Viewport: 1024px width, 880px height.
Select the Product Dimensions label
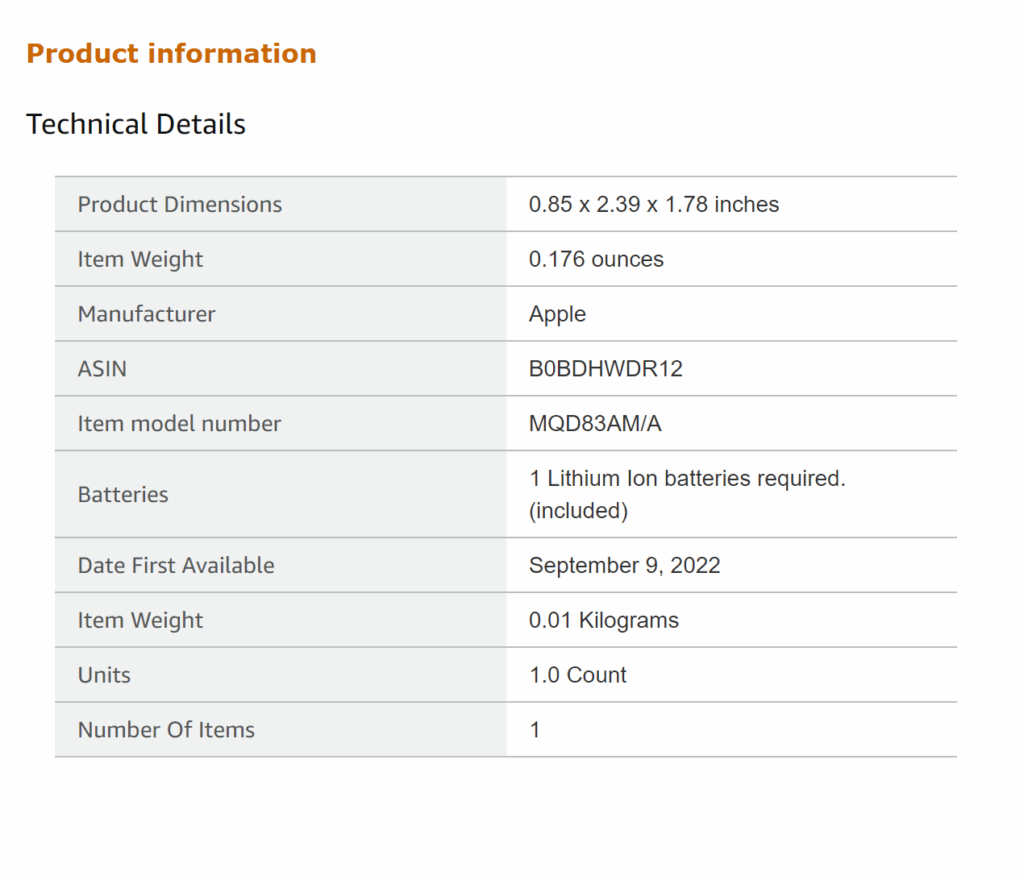[x=180, y=205]
